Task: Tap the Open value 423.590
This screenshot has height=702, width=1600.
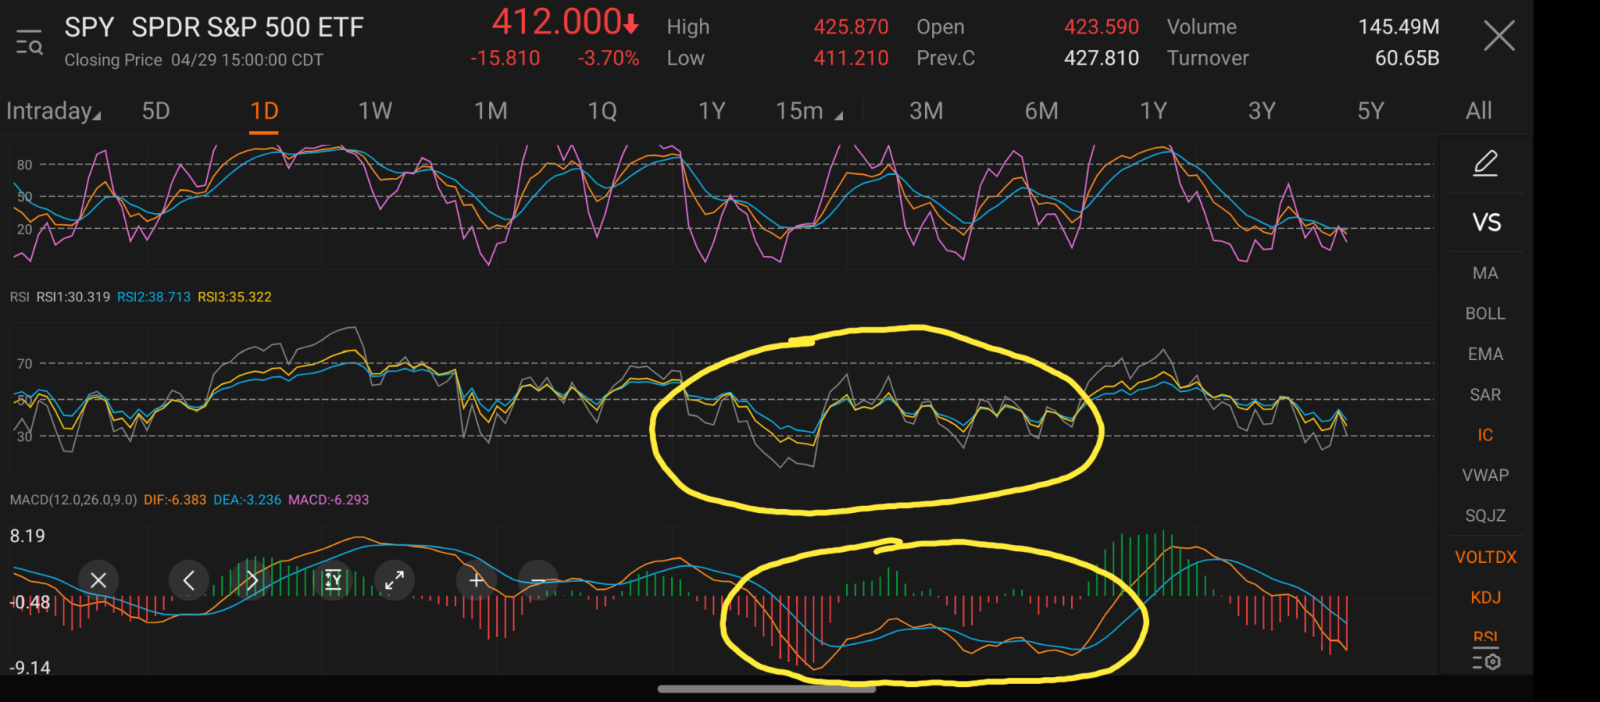Action: point(1102,27)
